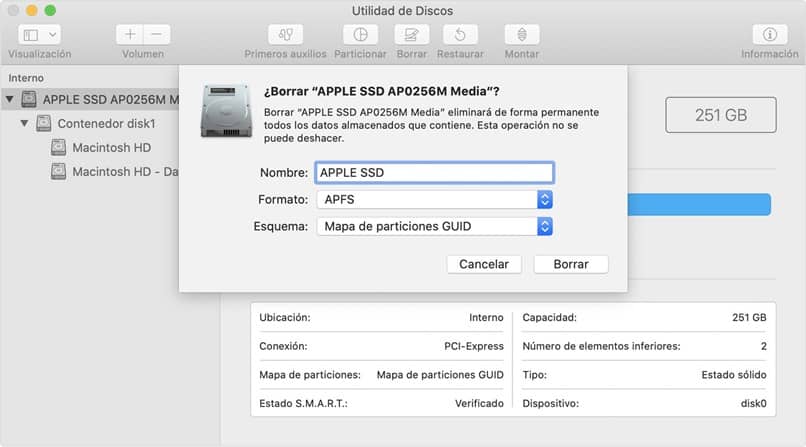Click the APPLE SSD drive icon in sidebar
This screenshot has height=447, width=806.
[x=29, y=99]
